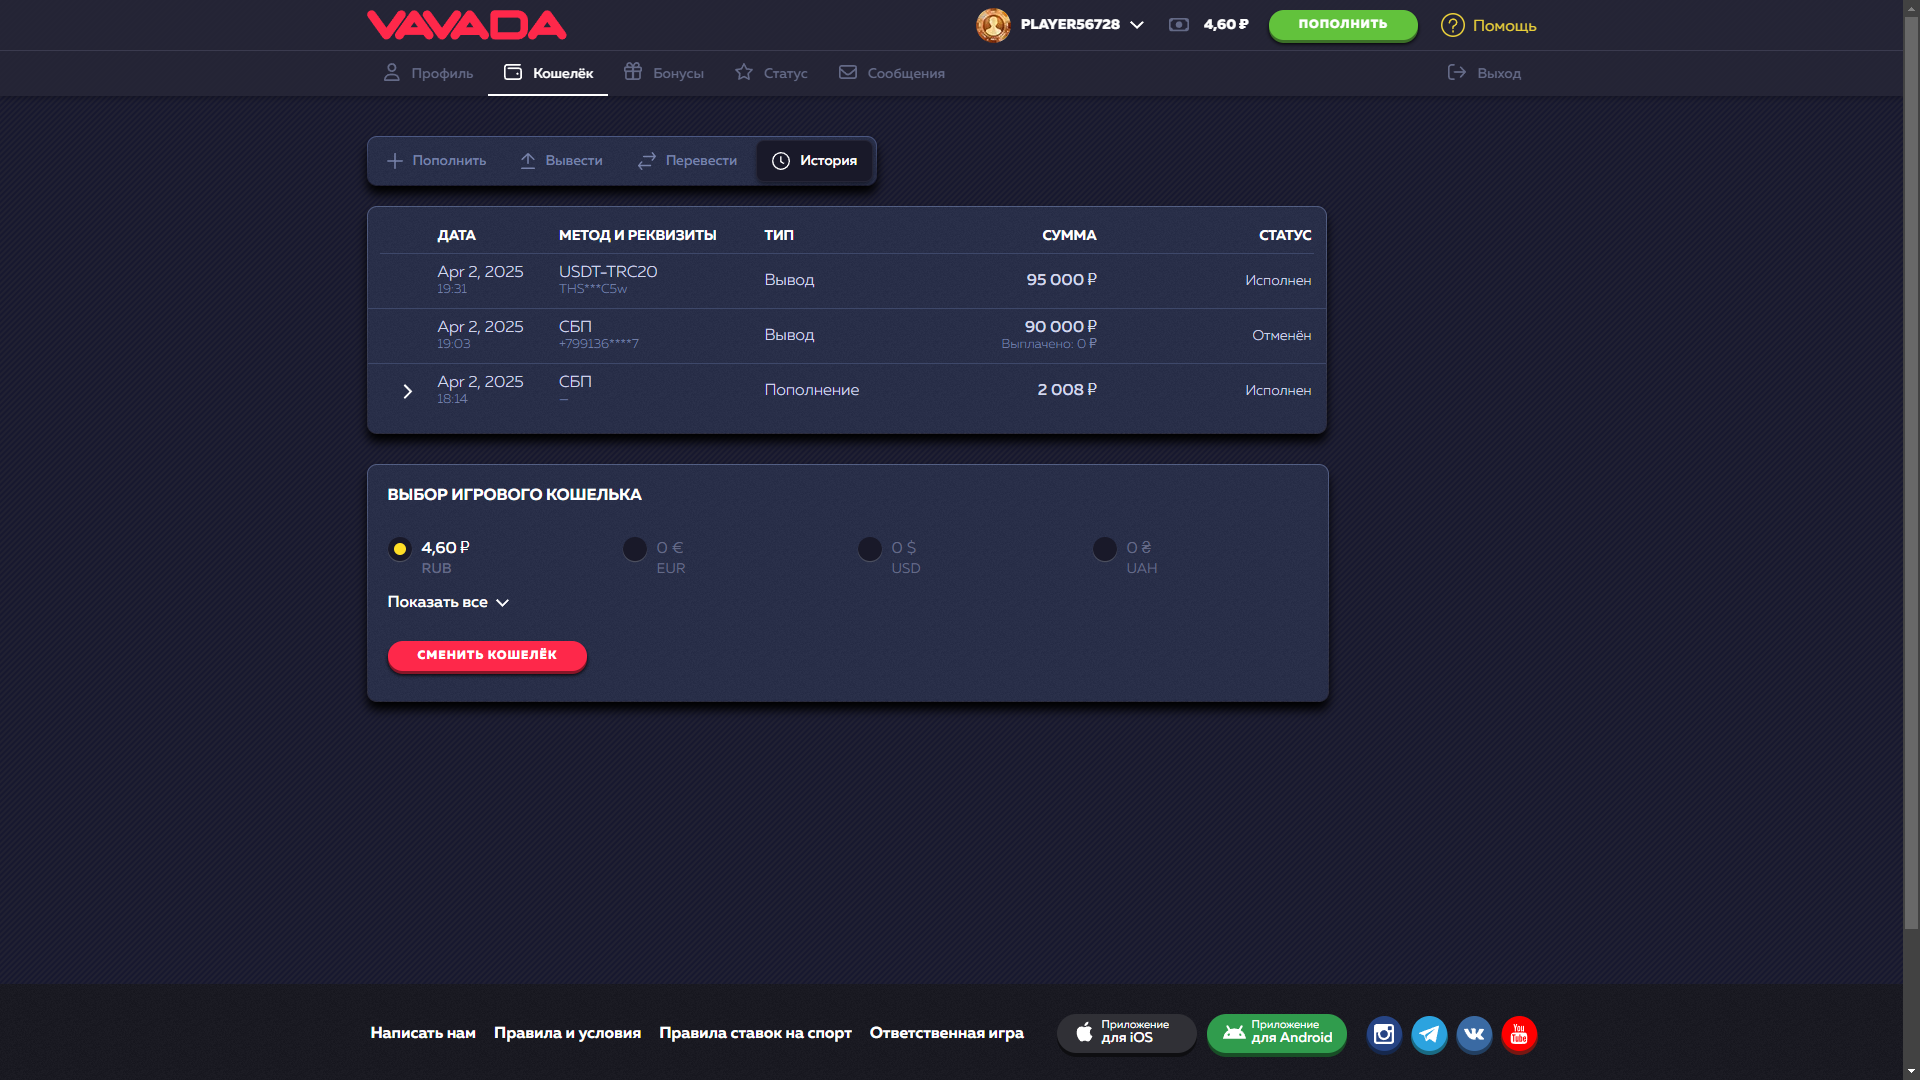Click the header balance 4,60 ₽
This screenshot has height=1080, width=1920.
click(x=1226, y=25)
